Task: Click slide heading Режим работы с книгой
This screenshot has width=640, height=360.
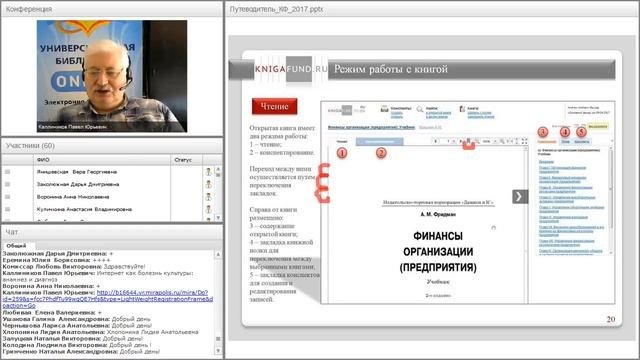Action: point(391,69)
